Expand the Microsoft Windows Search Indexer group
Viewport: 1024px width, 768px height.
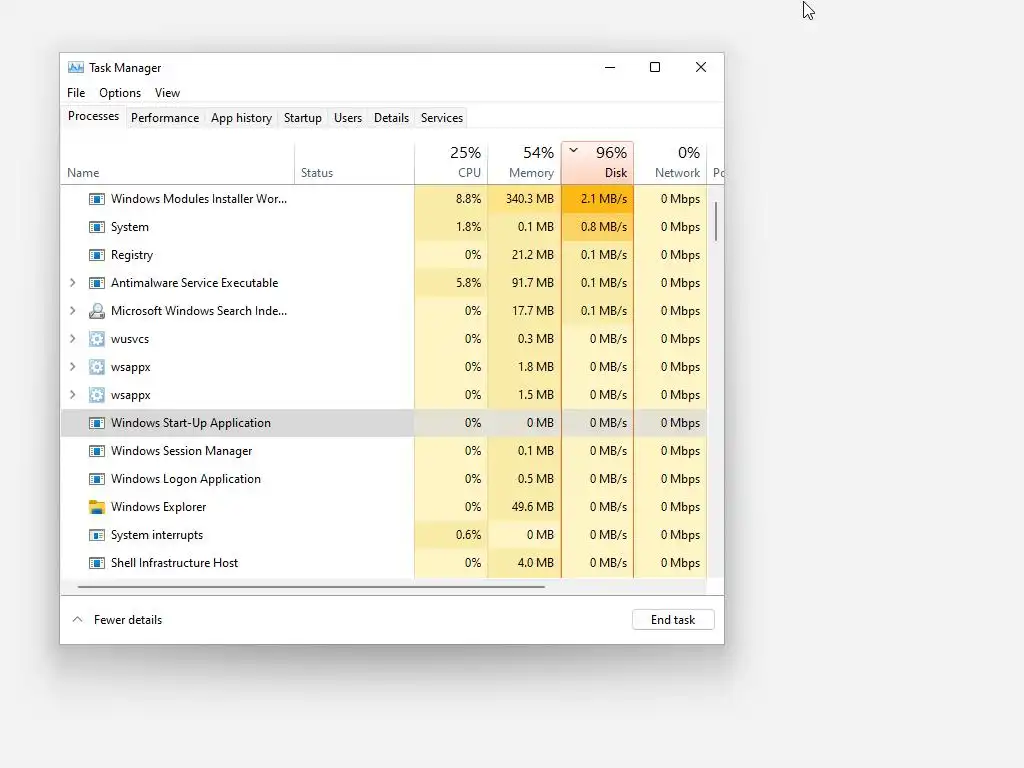[x=72, y=311]
